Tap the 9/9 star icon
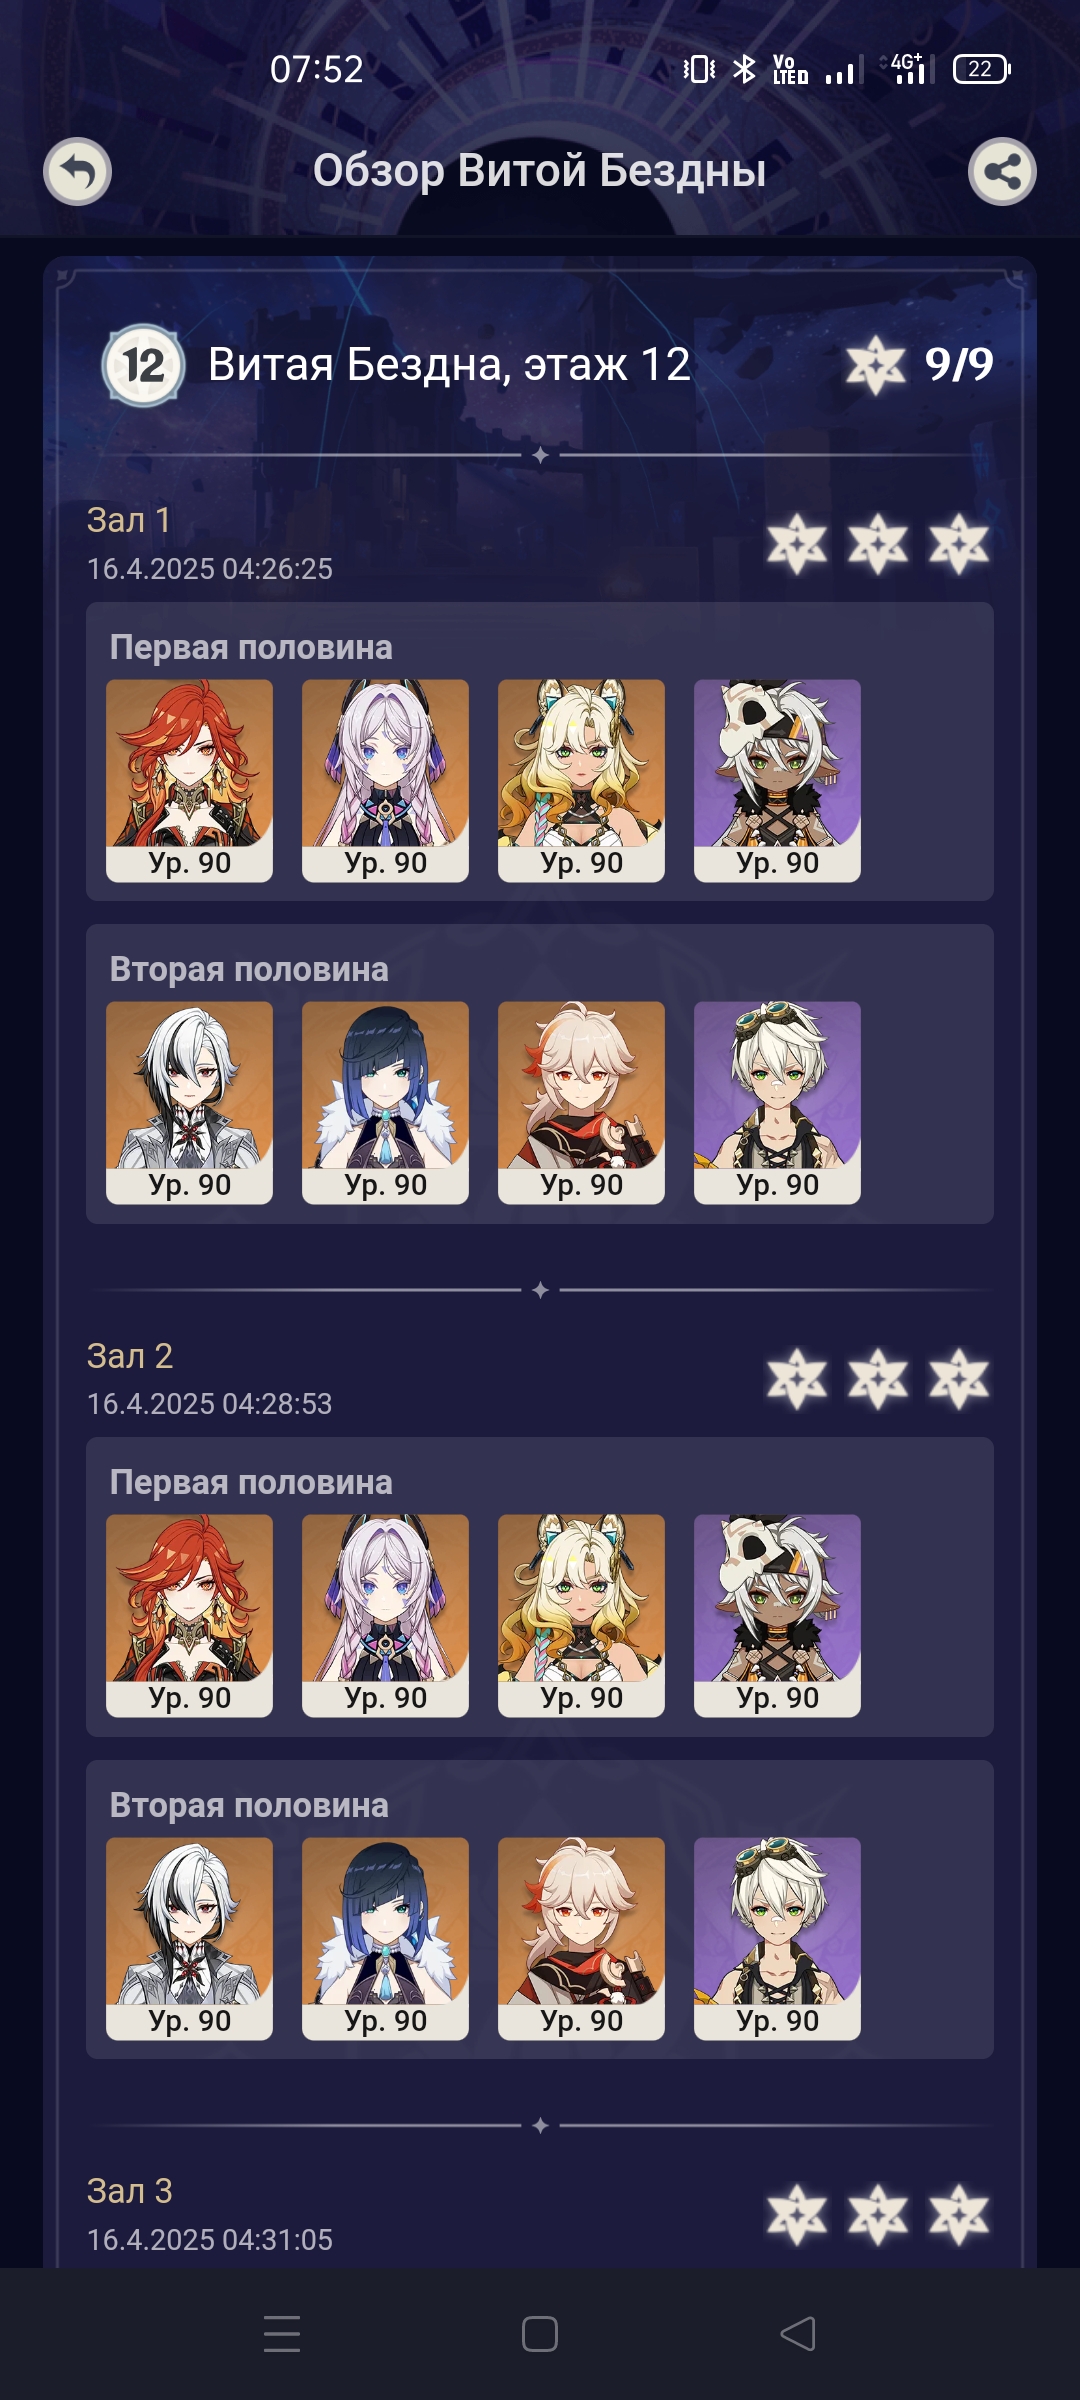This screenshot has width=1080, height=2400. (x=876, y=365)
